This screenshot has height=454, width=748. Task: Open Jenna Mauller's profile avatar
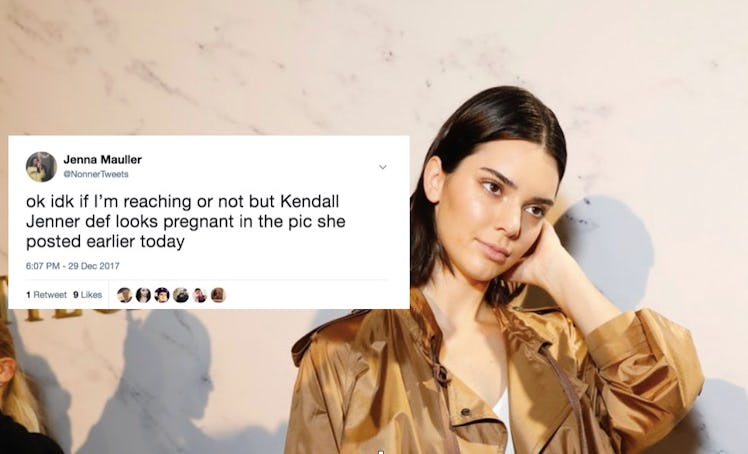click(x=41, y=167)
